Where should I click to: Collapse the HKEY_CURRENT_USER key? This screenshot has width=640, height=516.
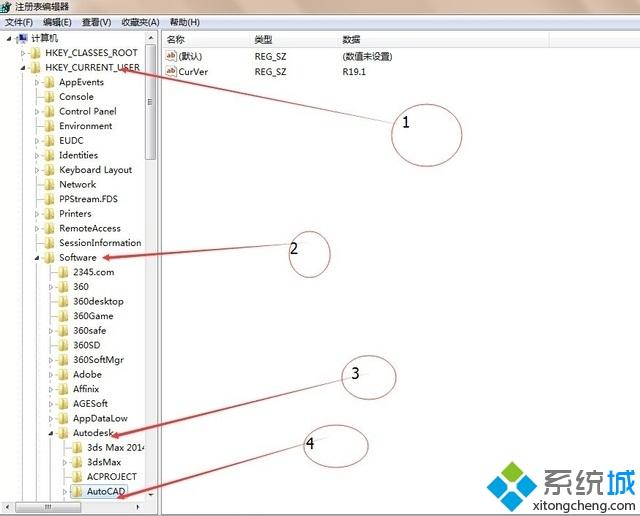pos(23,68)
